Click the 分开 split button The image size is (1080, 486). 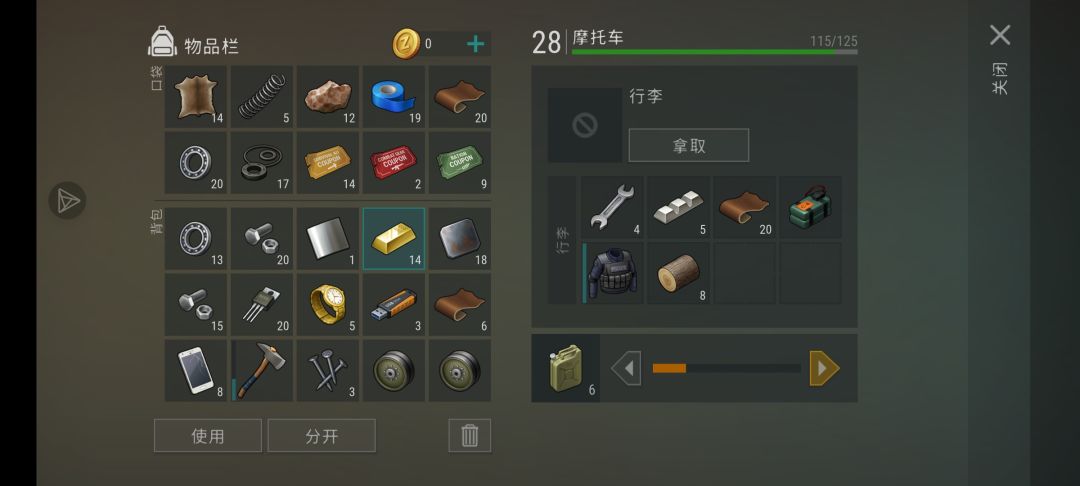[322, 436]
